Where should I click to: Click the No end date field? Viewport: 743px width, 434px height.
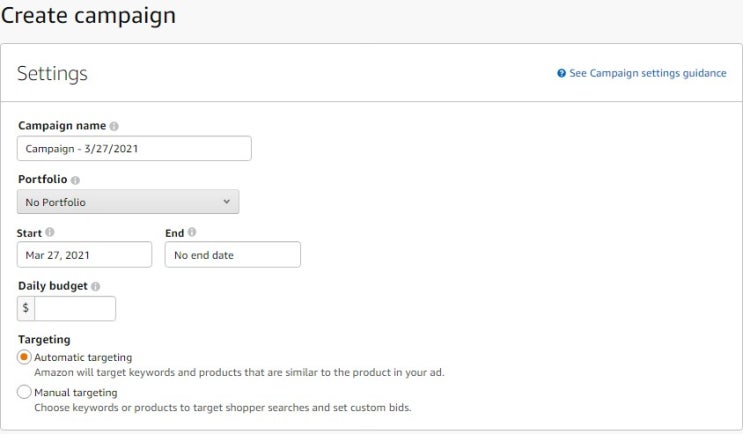(x=233, y=255)
